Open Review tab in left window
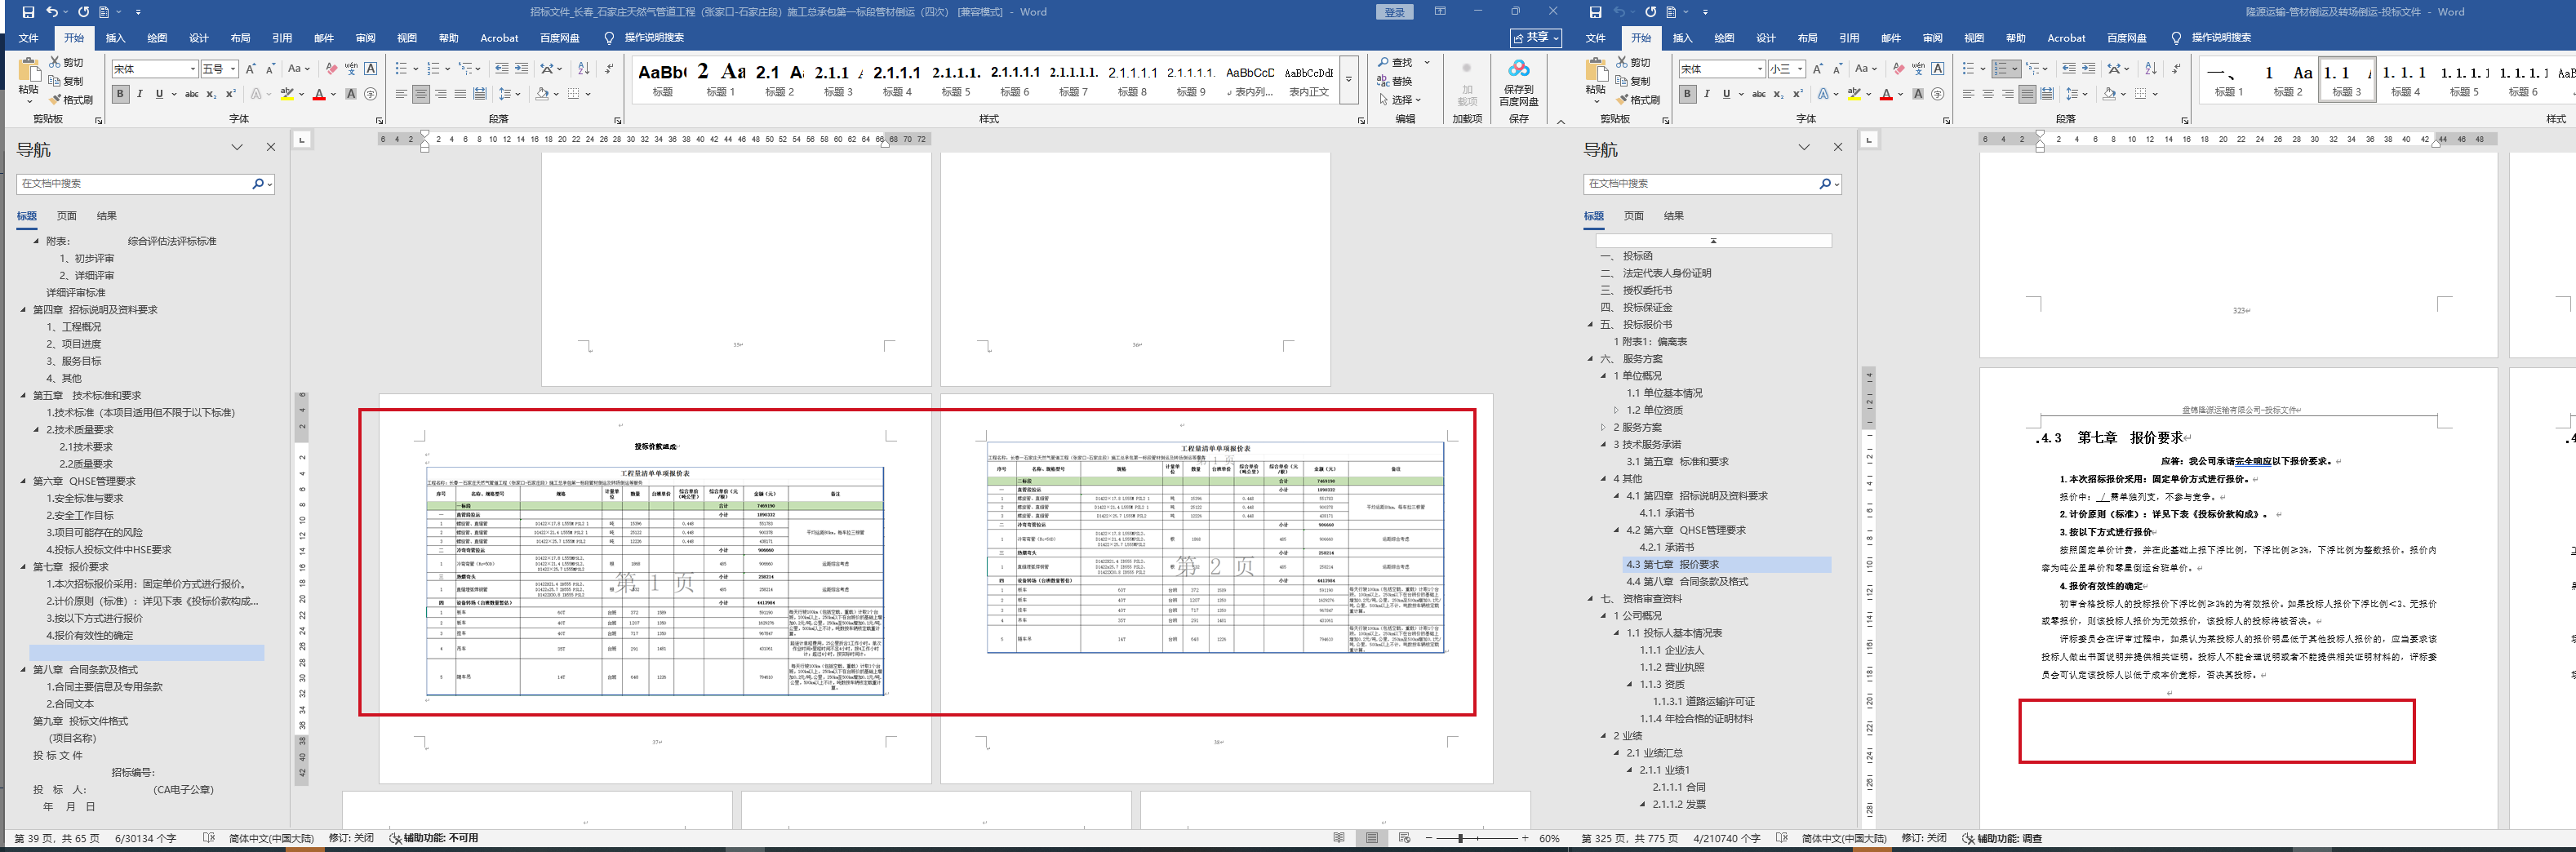Image resolution: width=2576 pixels, height=852 pixels. 365,38
